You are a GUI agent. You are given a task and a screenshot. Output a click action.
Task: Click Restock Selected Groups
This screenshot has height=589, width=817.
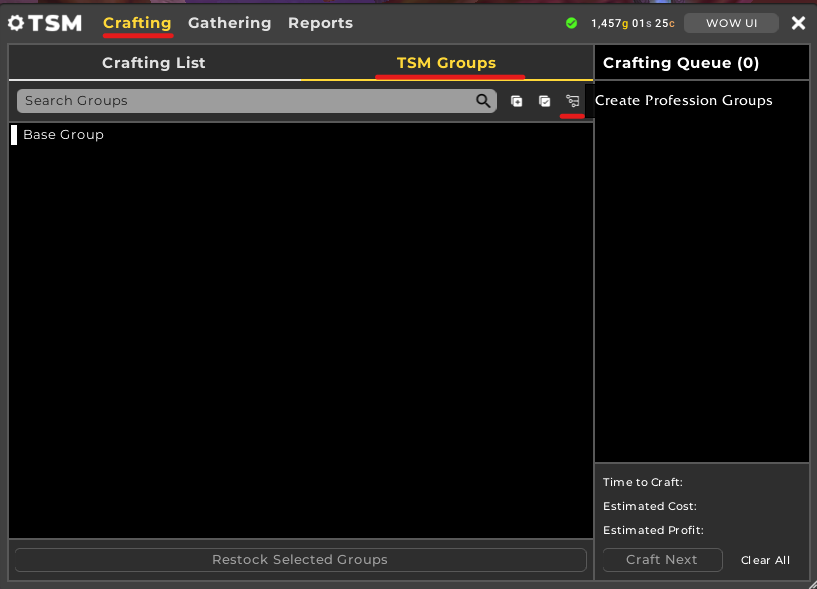300,560
